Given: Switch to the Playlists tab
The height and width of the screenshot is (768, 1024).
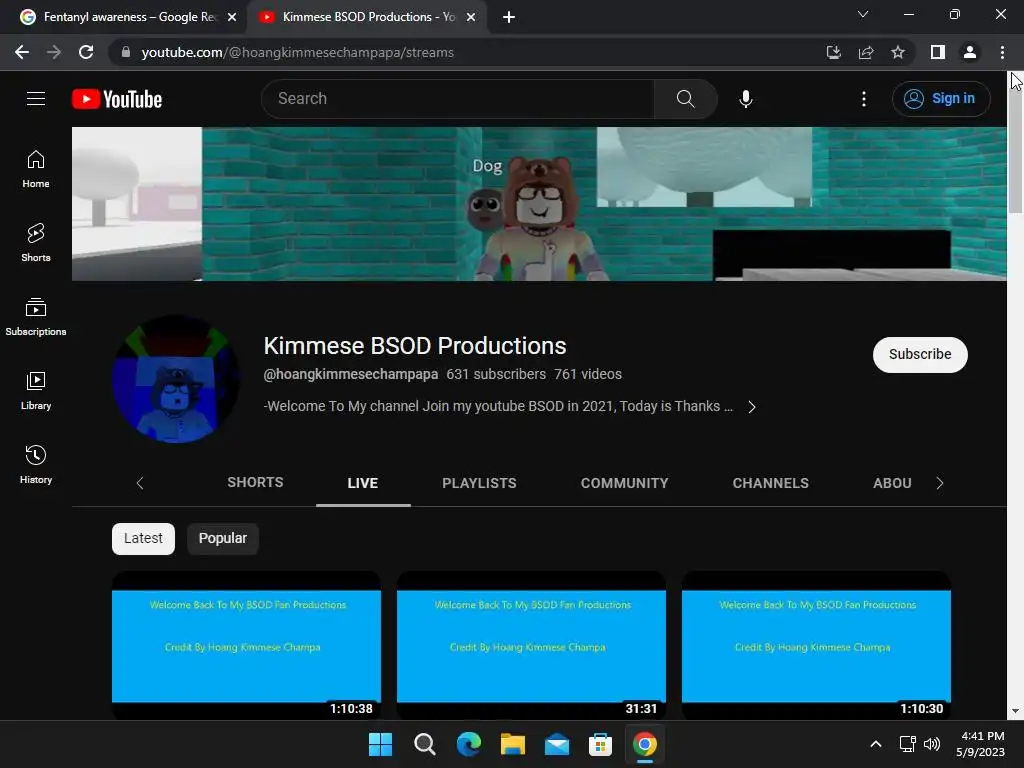Looking at the screenshot, I should [479, 483].
